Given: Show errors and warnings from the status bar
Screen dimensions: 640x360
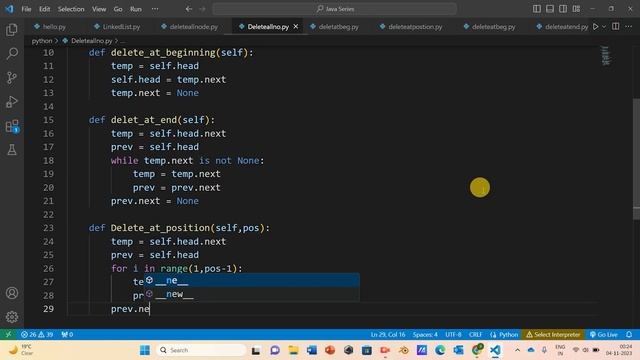Looking at the screenshot, I should (37, 334).
